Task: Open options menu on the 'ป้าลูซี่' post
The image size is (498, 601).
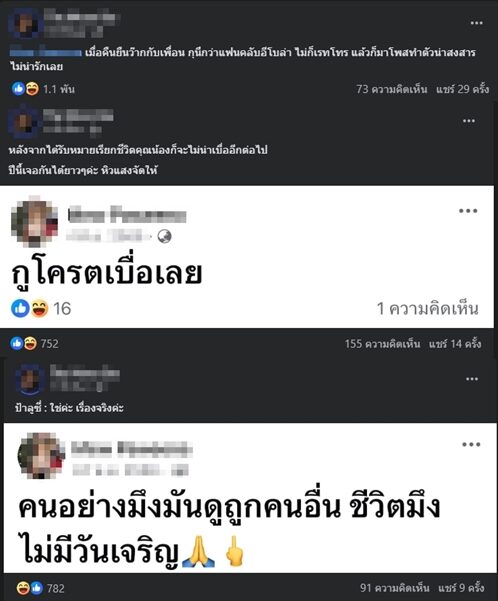Action: [x=472, y=379]
